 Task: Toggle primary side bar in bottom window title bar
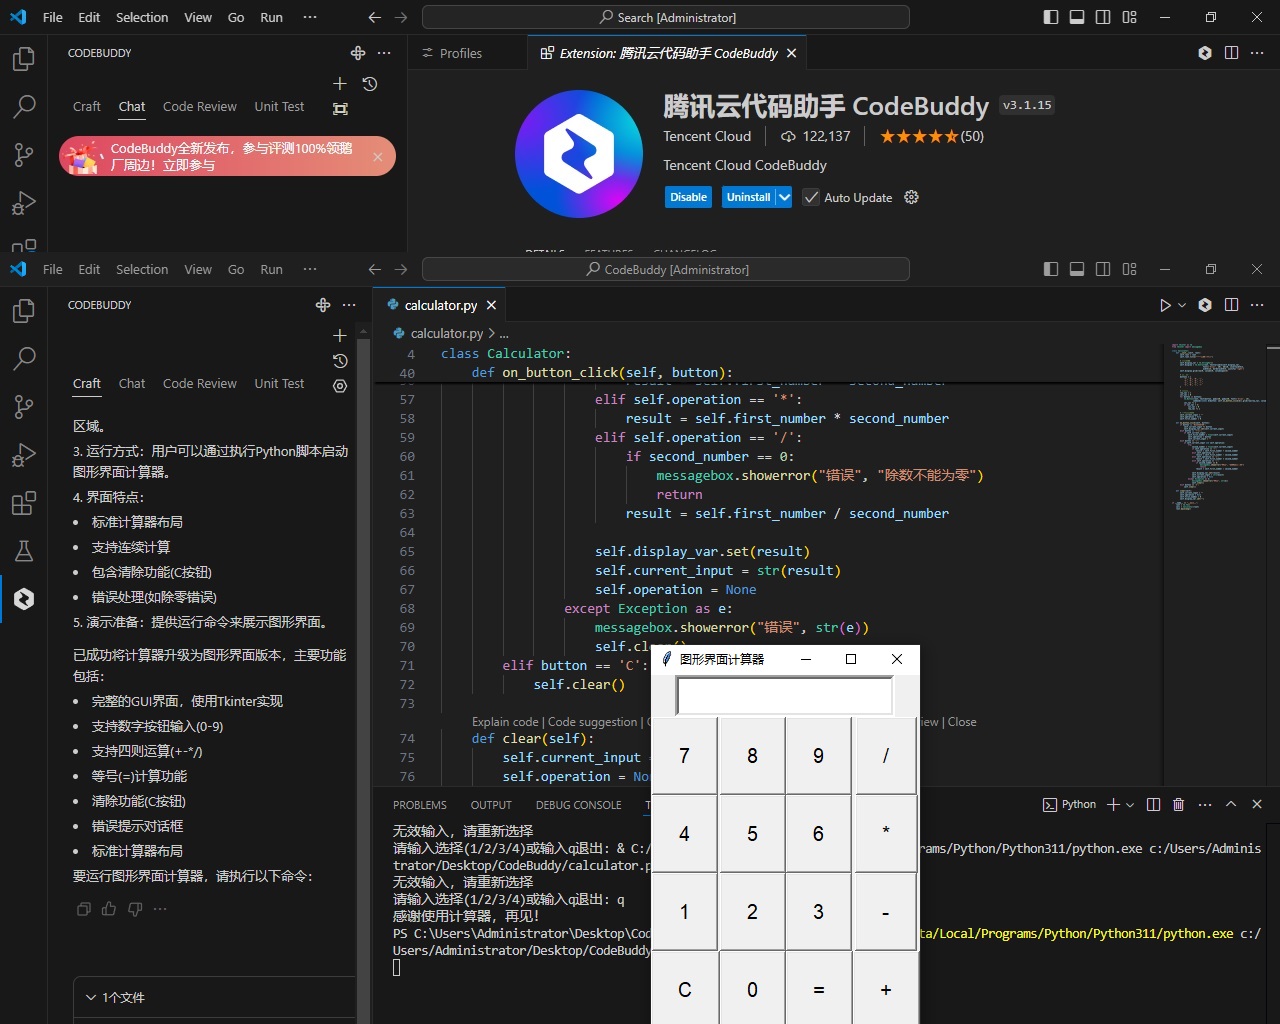pos(1051,269)
